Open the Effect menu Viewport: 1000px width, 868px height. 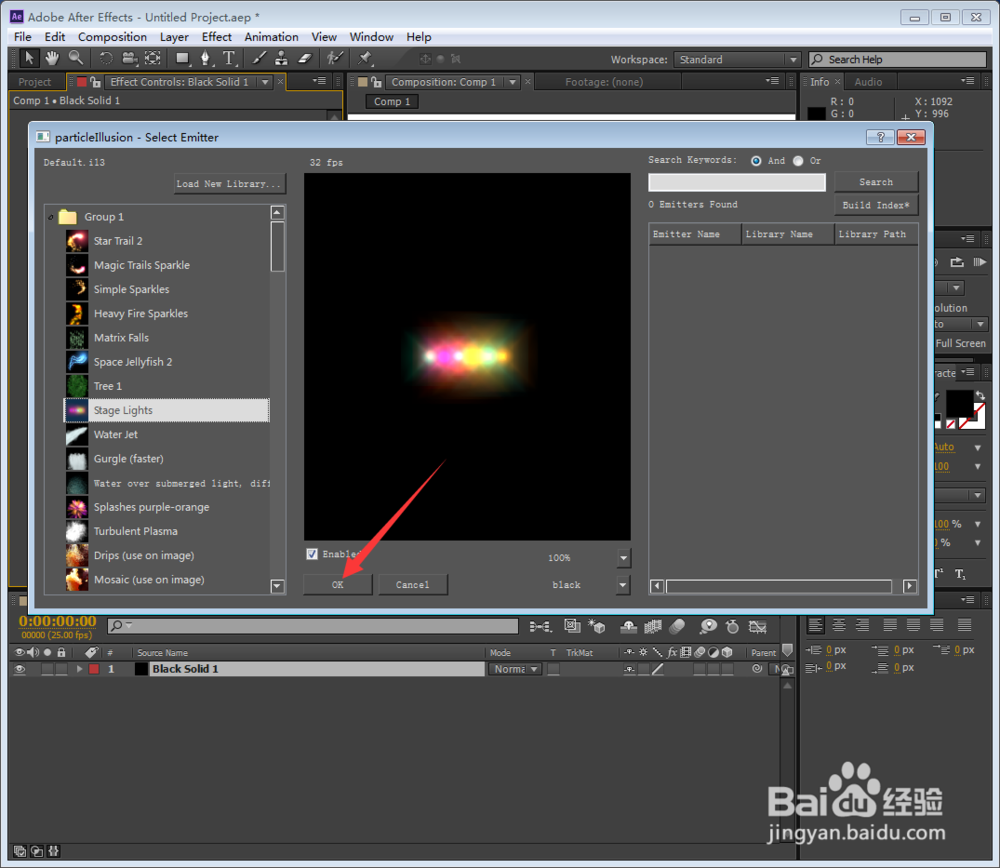coord(216,37)
